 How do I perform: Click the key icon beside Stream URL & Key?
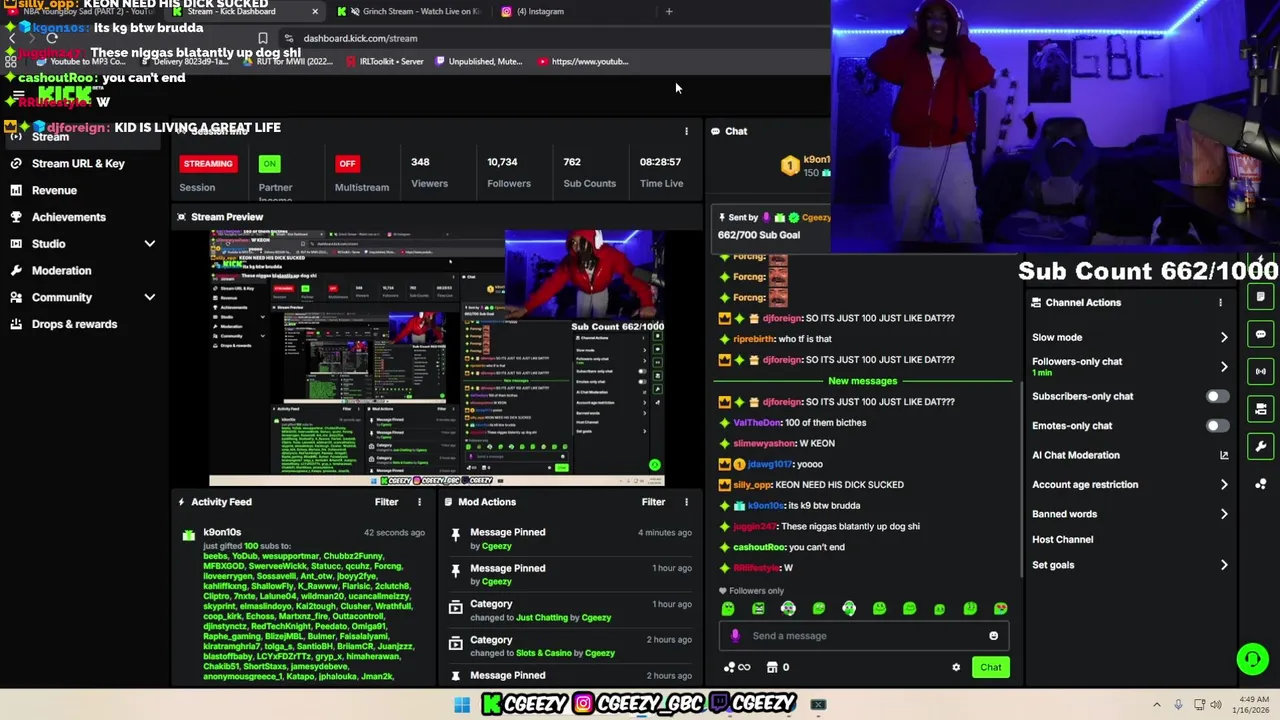point(16,163)
